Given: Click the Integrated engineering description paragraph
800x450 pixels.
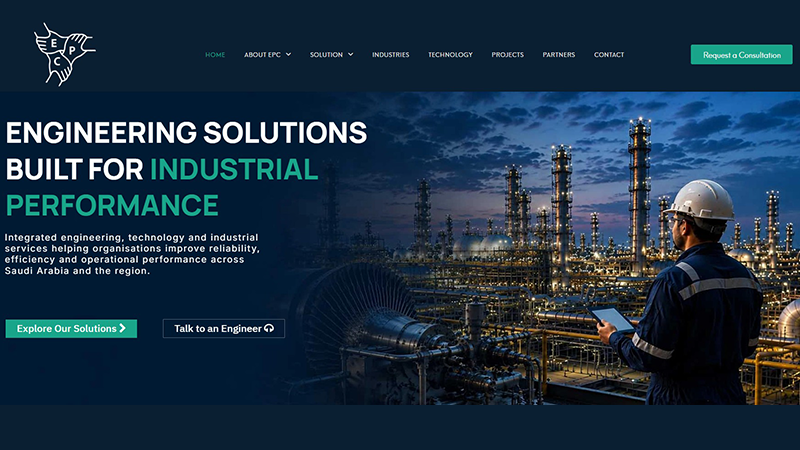Looking at the screenshot, I should click(132, 254).
